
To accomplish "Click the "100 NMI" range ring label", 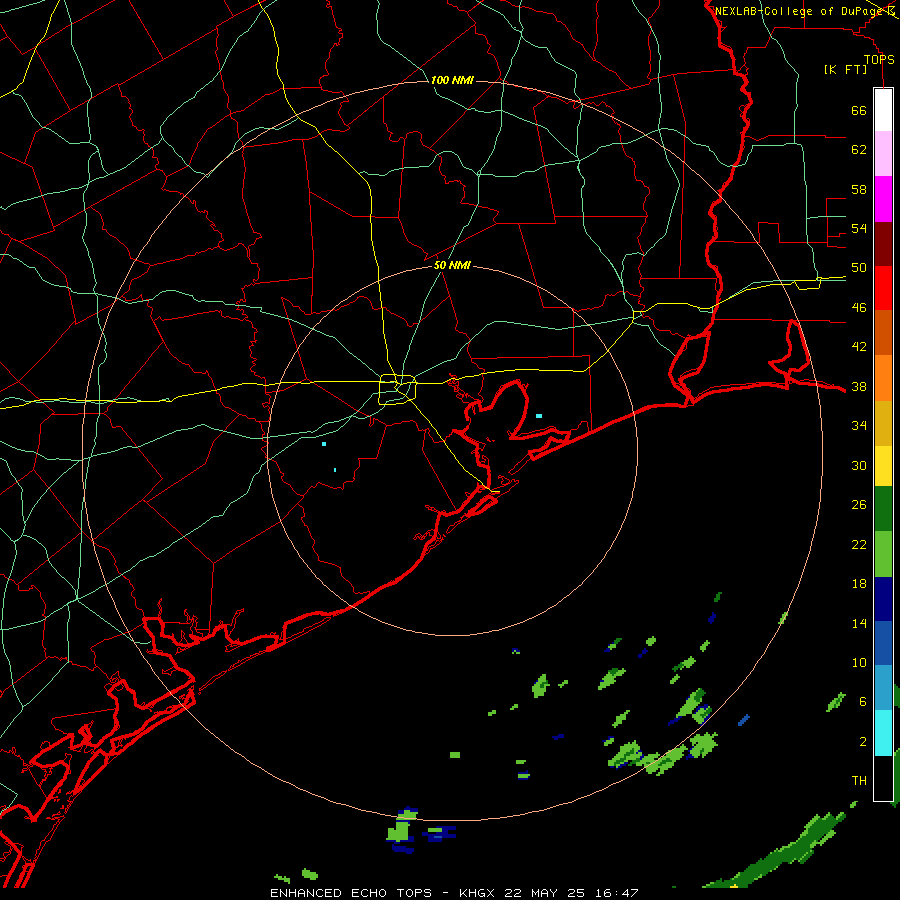I will [x=452, y=80].
